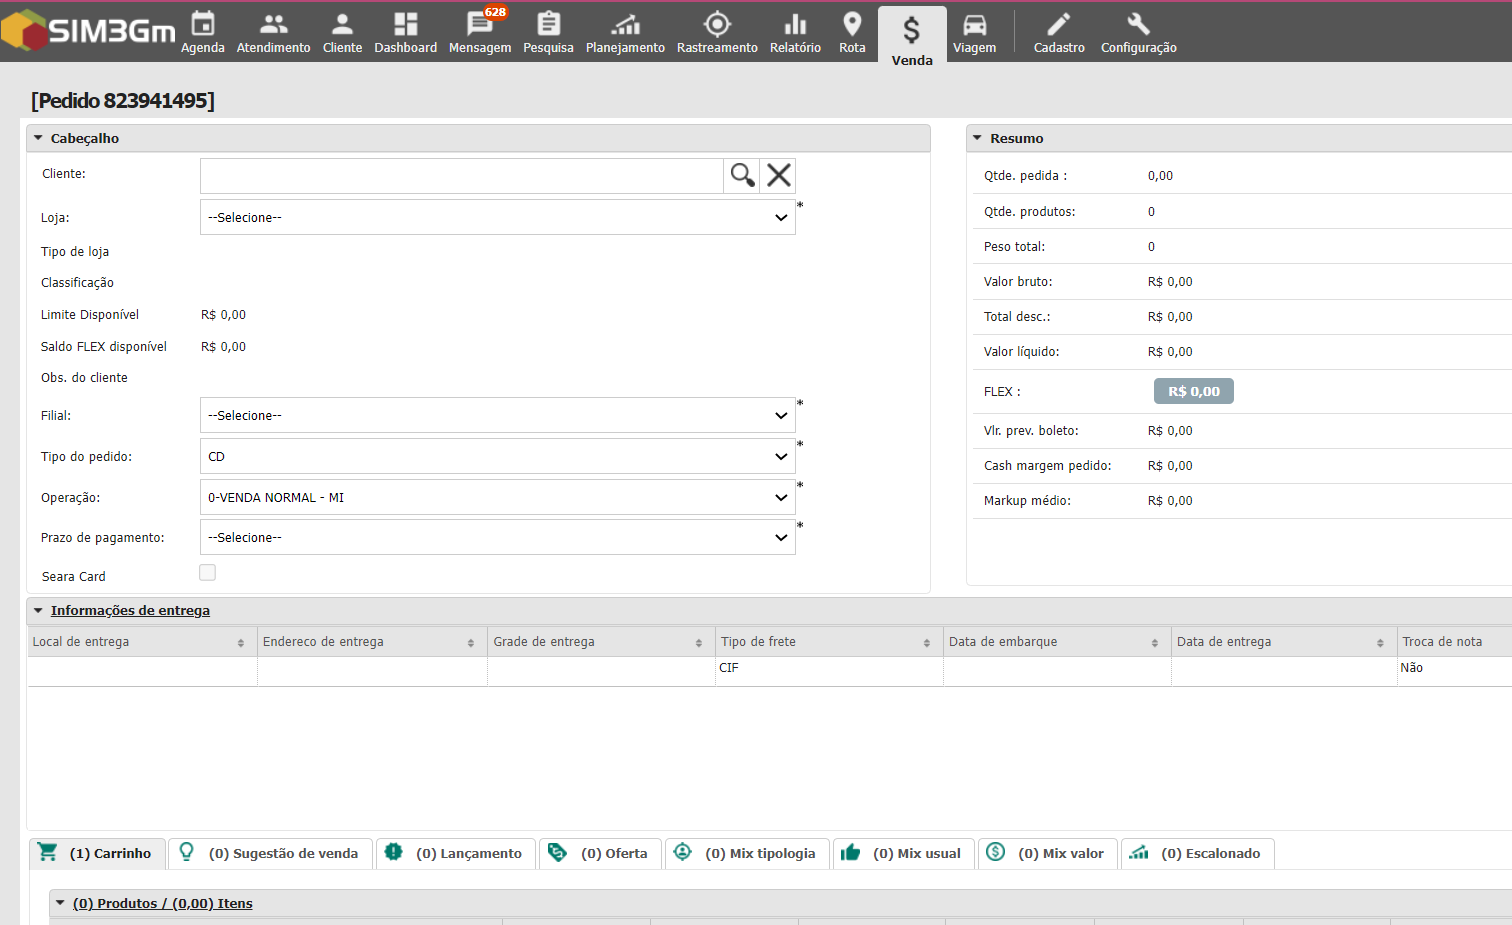Switch to the Lançamento tab

455,853
